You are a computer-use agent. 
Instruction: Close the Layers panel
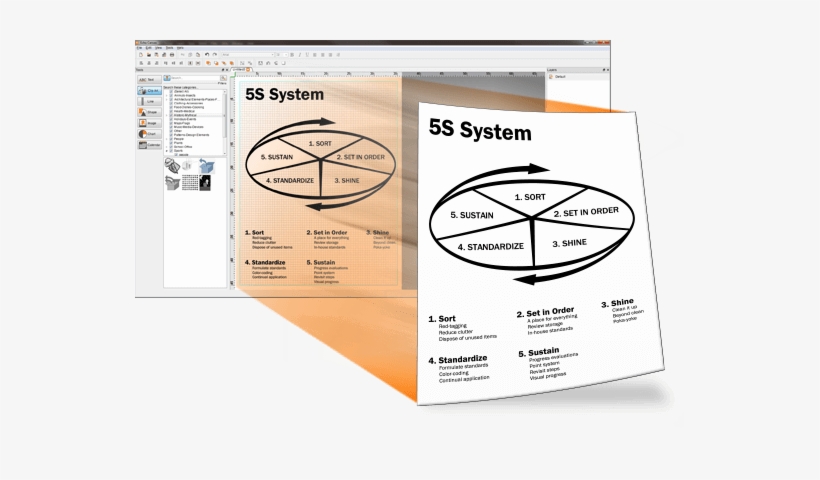pyautogui.click(x=607, y=70)
